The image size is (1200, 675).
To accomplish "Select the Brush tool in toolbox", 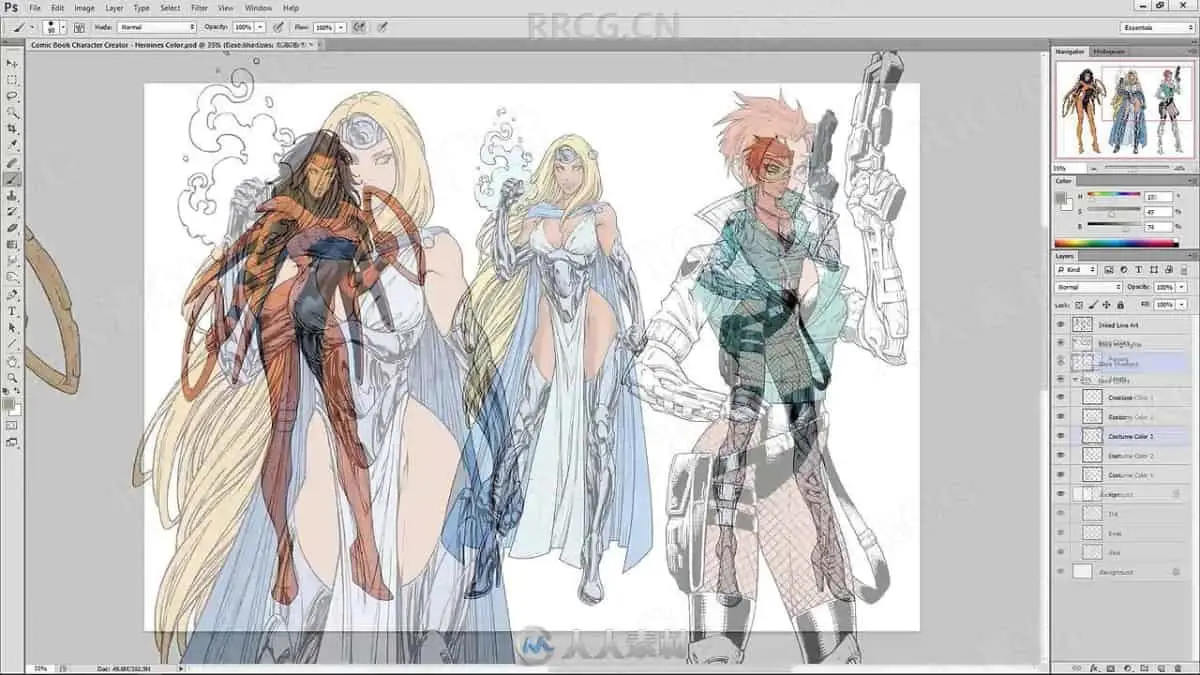I will click(x=12, y=179).
